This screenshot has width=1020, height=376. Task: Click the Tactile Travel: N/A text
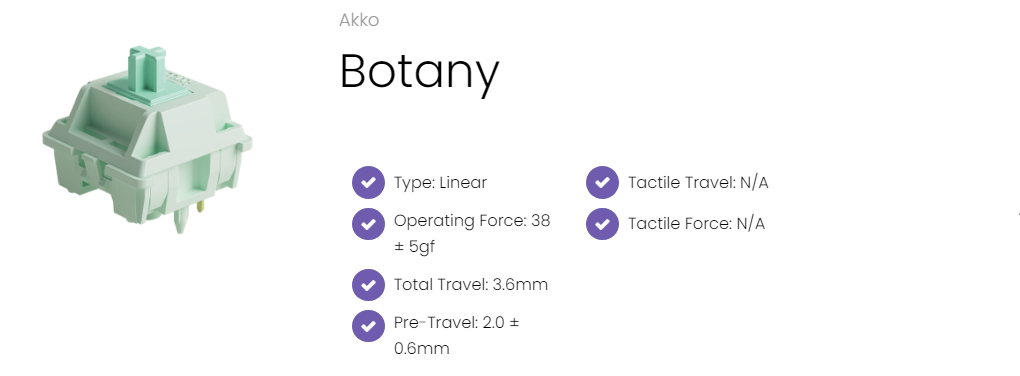click(x=698, y=183)
